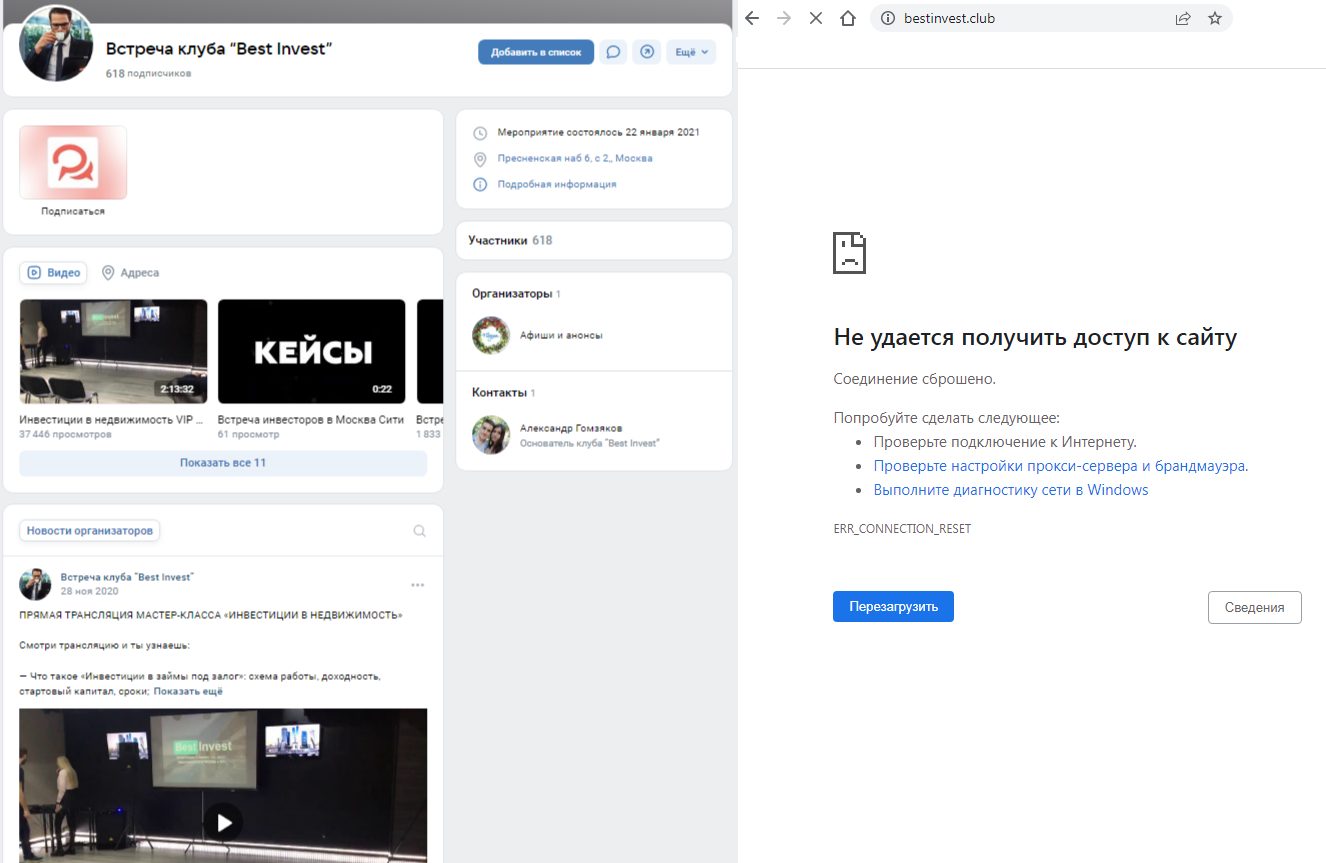Click share arrow icon in VK header
1326x863 pixels.
coord(647,52)
